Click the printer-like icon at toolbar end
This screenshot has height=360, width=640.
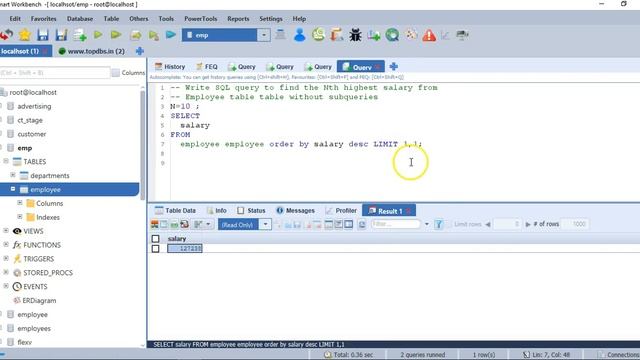[462, 35]
